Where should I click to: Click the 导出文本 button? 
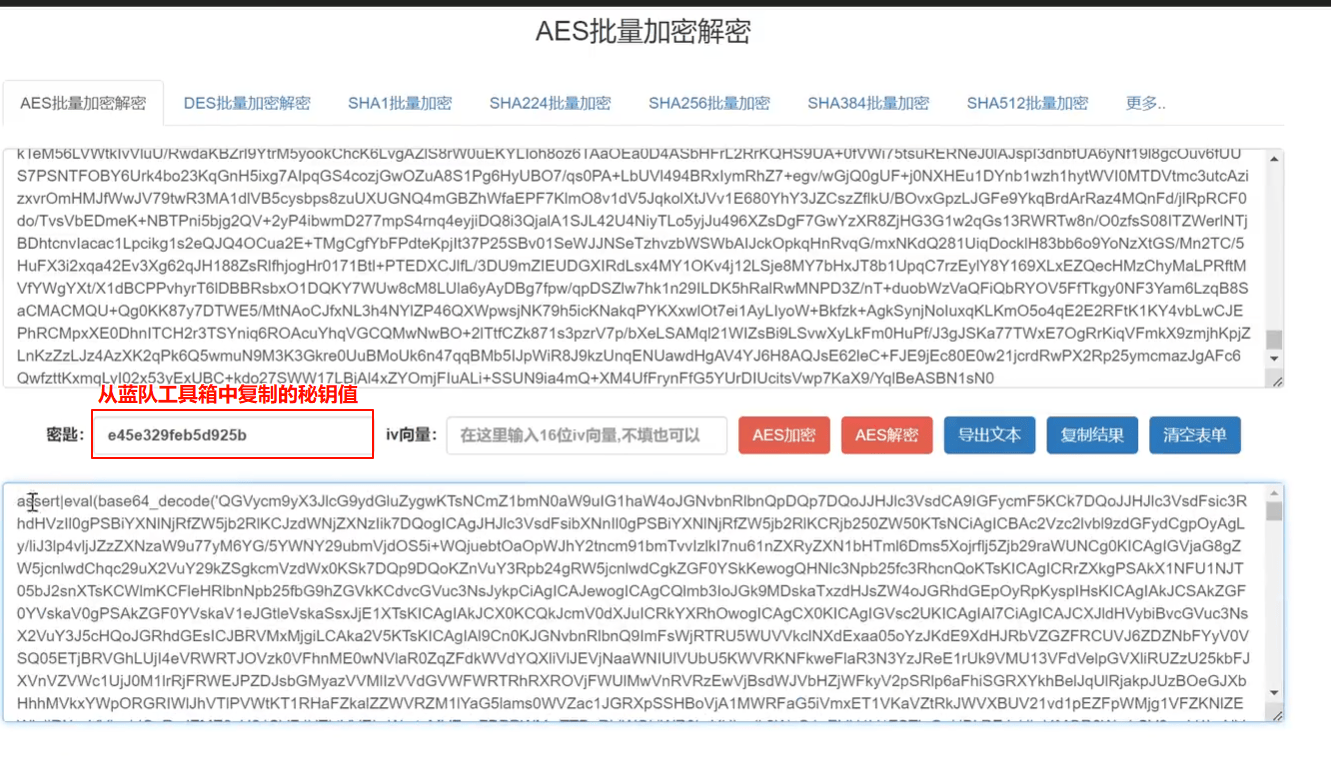coord(990,435)
